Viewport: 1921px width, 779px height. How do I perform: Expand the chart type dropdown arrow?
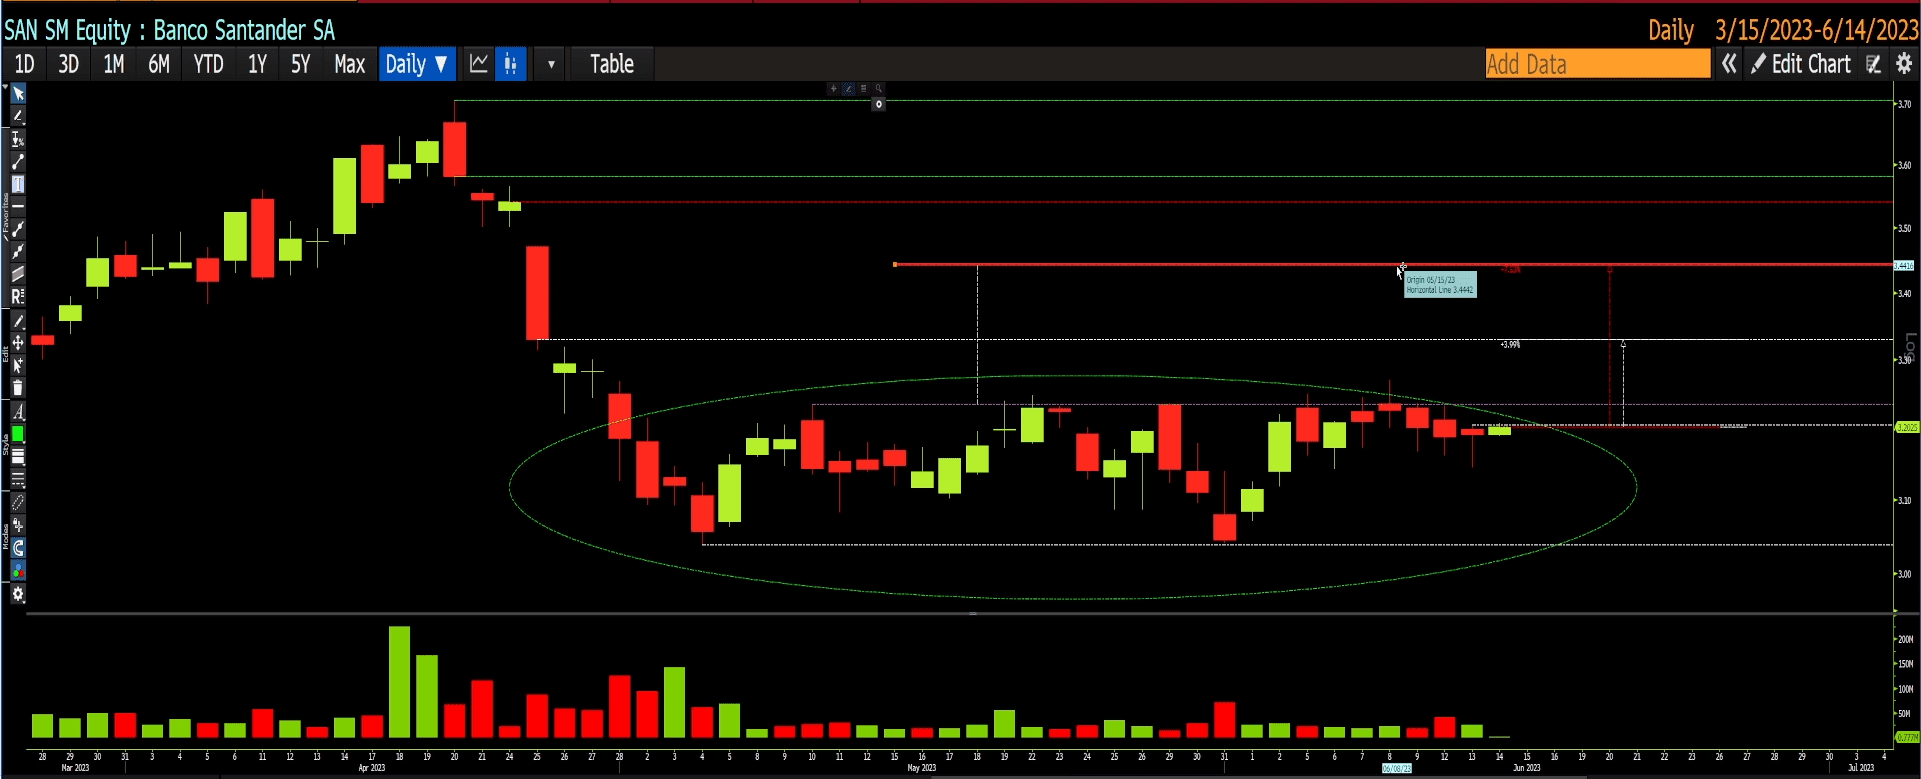[x=551, y=64]
